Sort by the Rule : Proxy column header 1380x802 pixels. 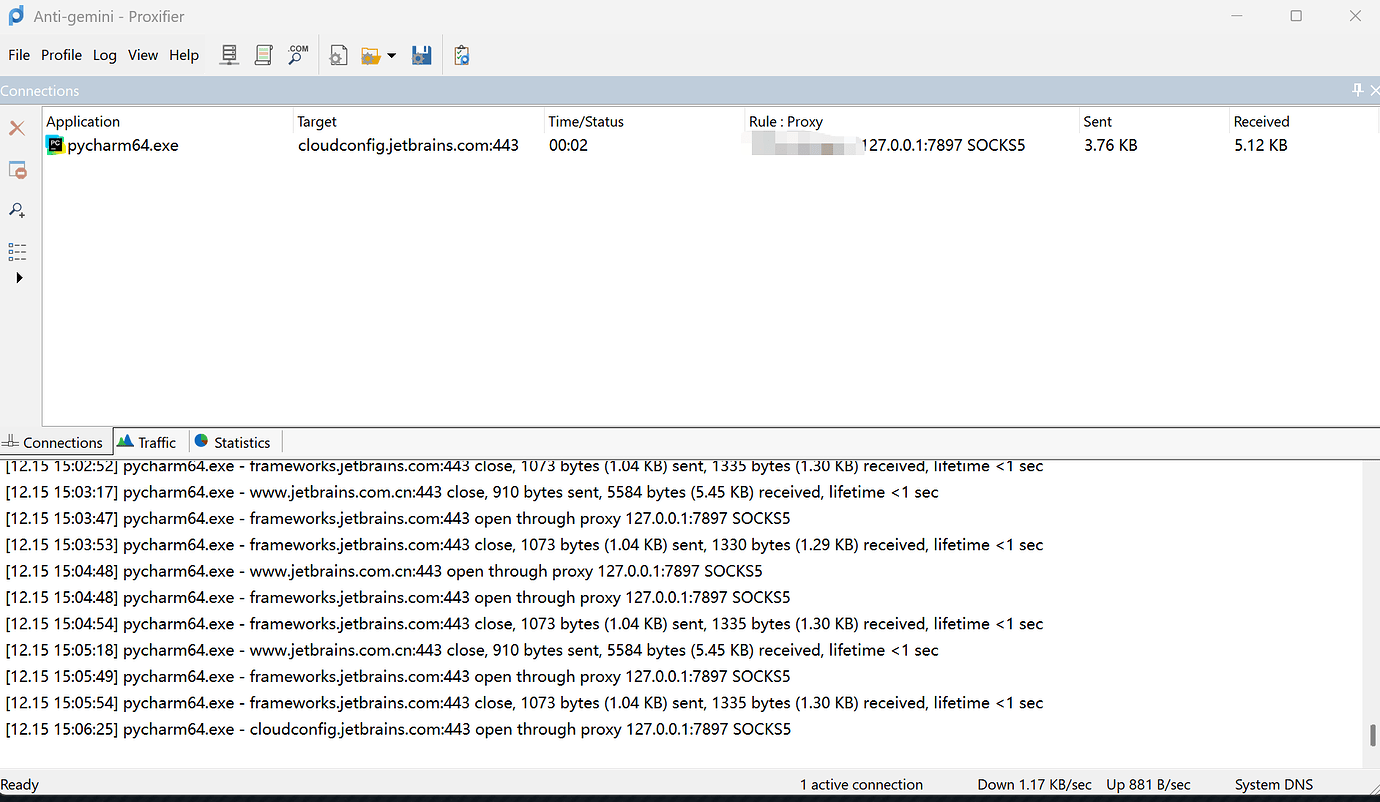pos(912,122)
